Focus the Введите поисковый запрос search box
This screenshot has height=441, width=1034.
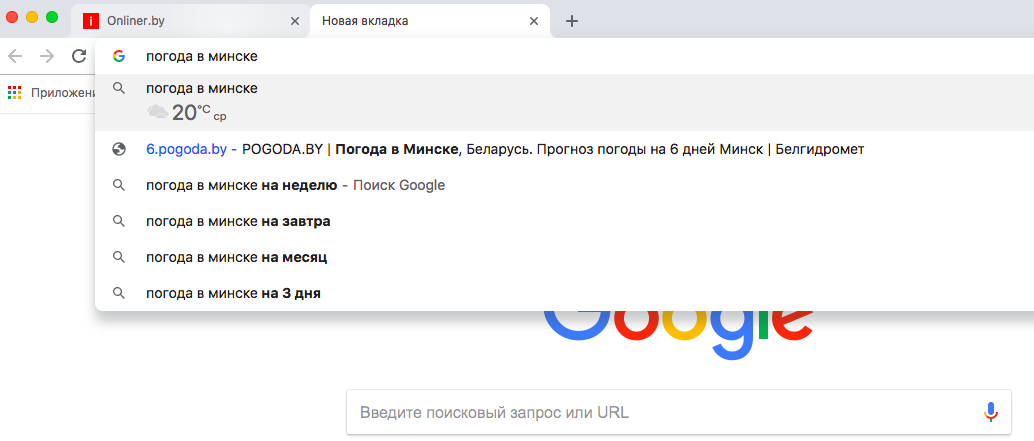[x=679, y=413]
